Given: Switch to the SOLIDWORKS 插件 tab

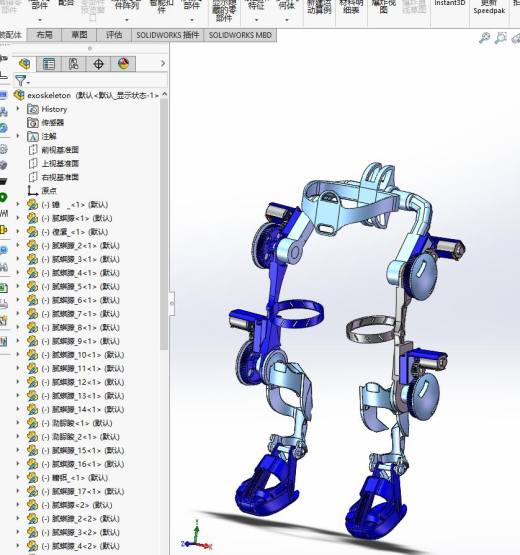Looking at the screenshot, I should tap(168, 35).
